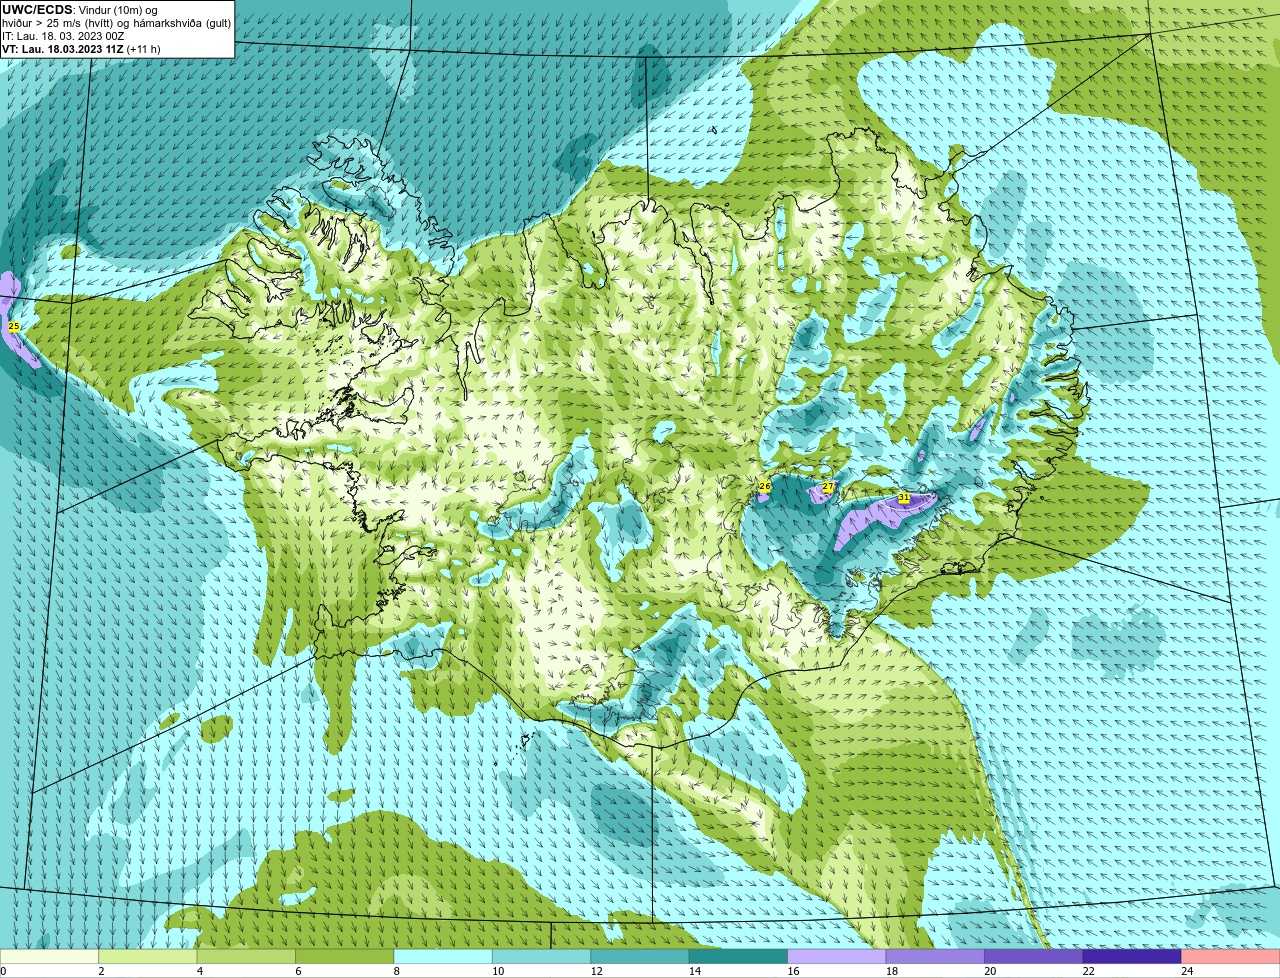
Task: Select the 20–22 m/s violet legend swatch
Action: click(1034, 957)
